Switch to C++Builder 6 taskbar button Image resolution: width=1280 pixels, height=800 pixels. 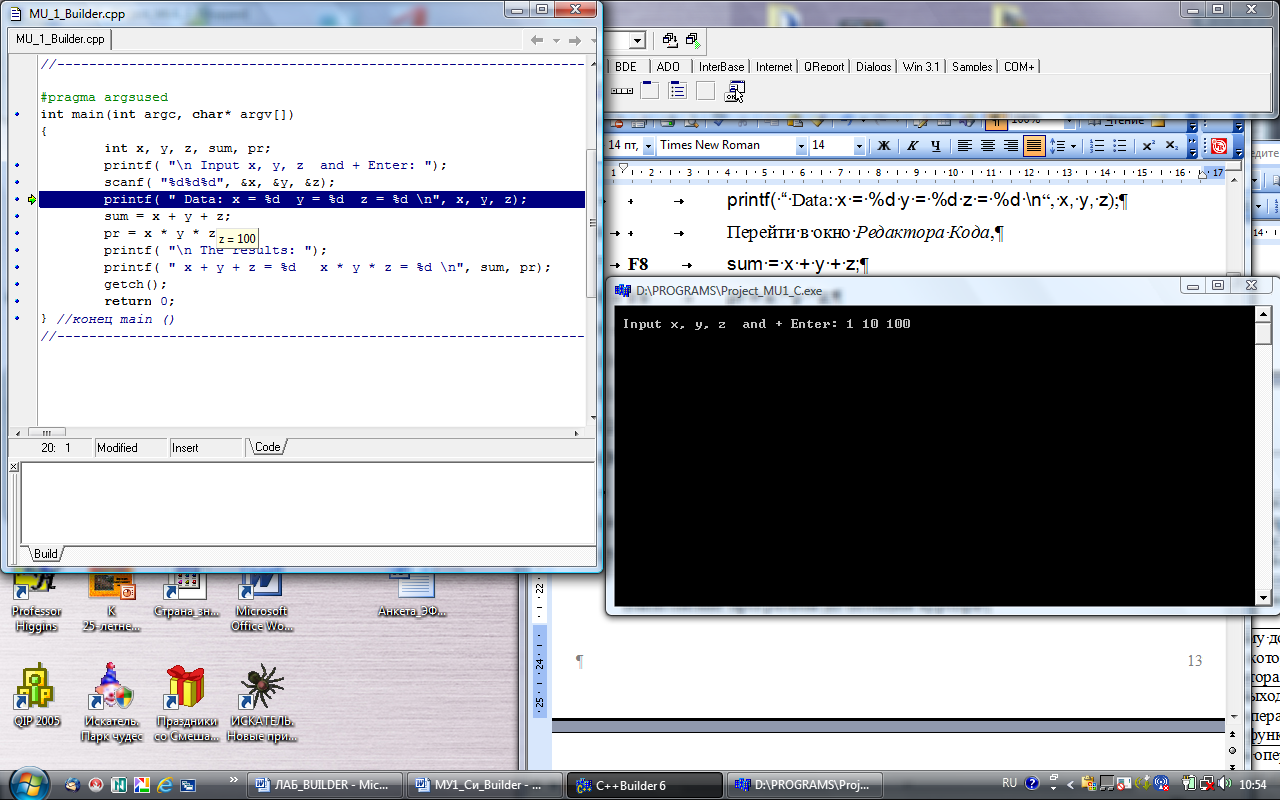click(x=645, y=785)
